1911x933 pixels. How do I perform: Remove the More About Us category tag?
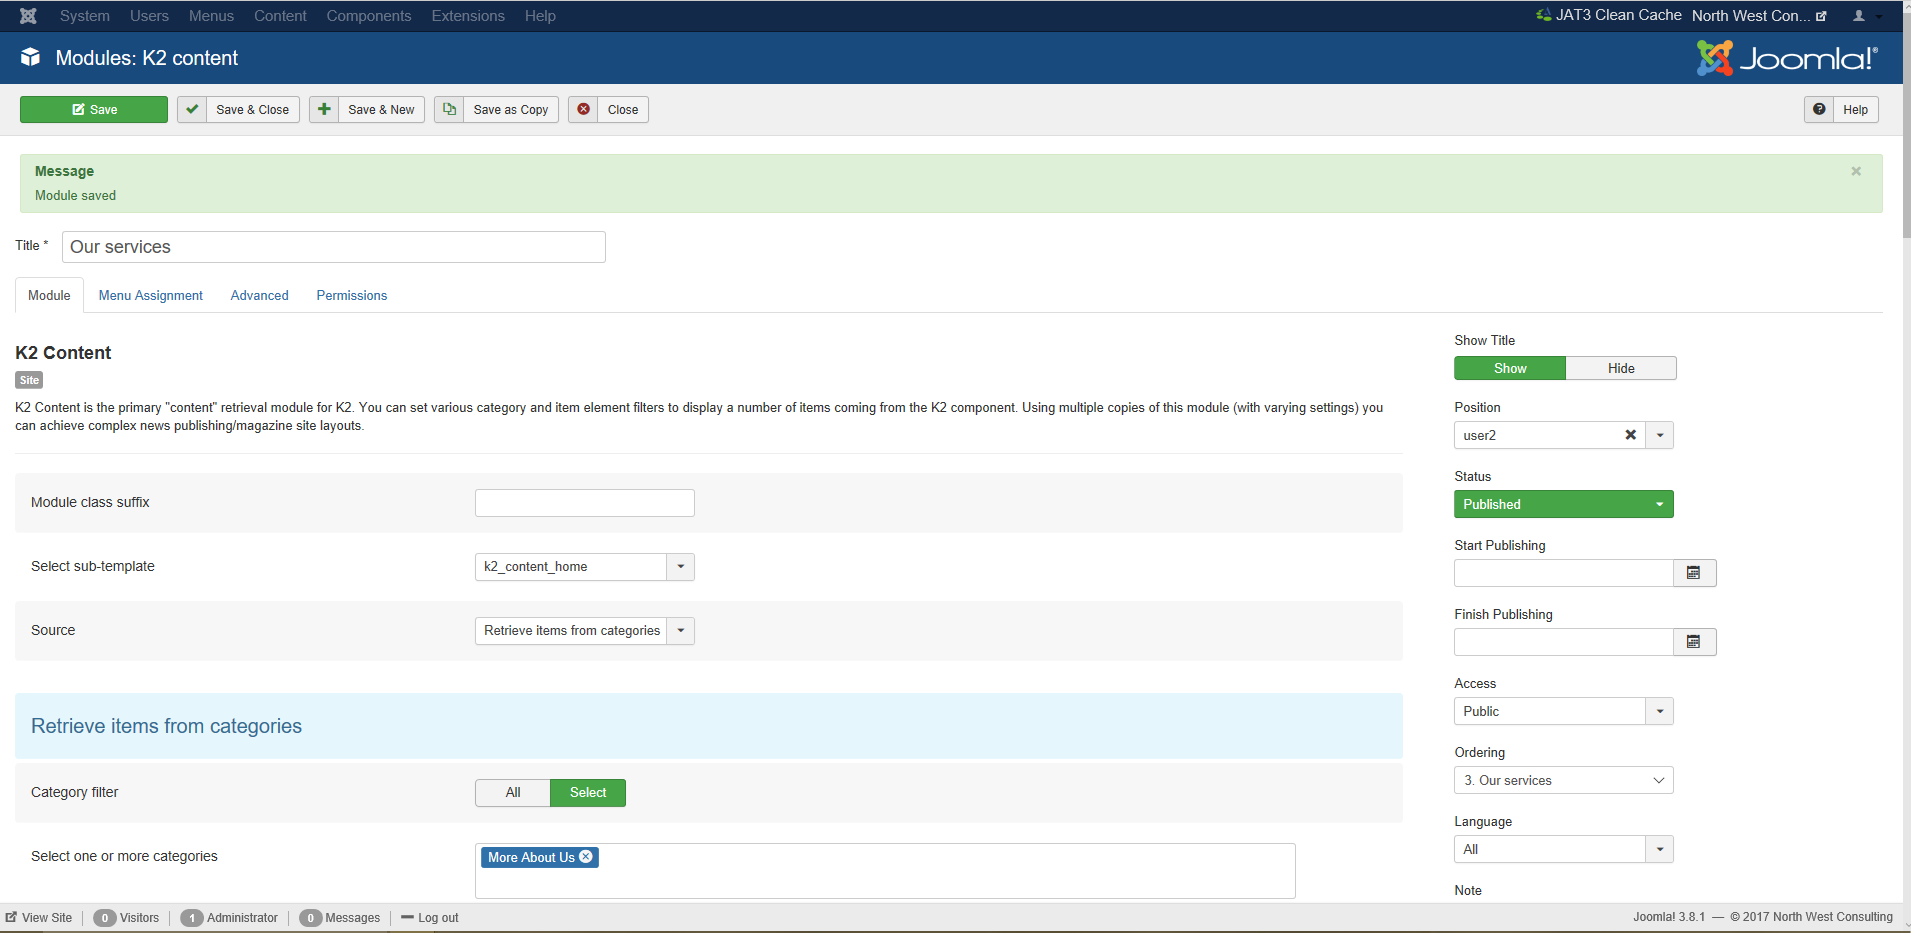(586, 857)
